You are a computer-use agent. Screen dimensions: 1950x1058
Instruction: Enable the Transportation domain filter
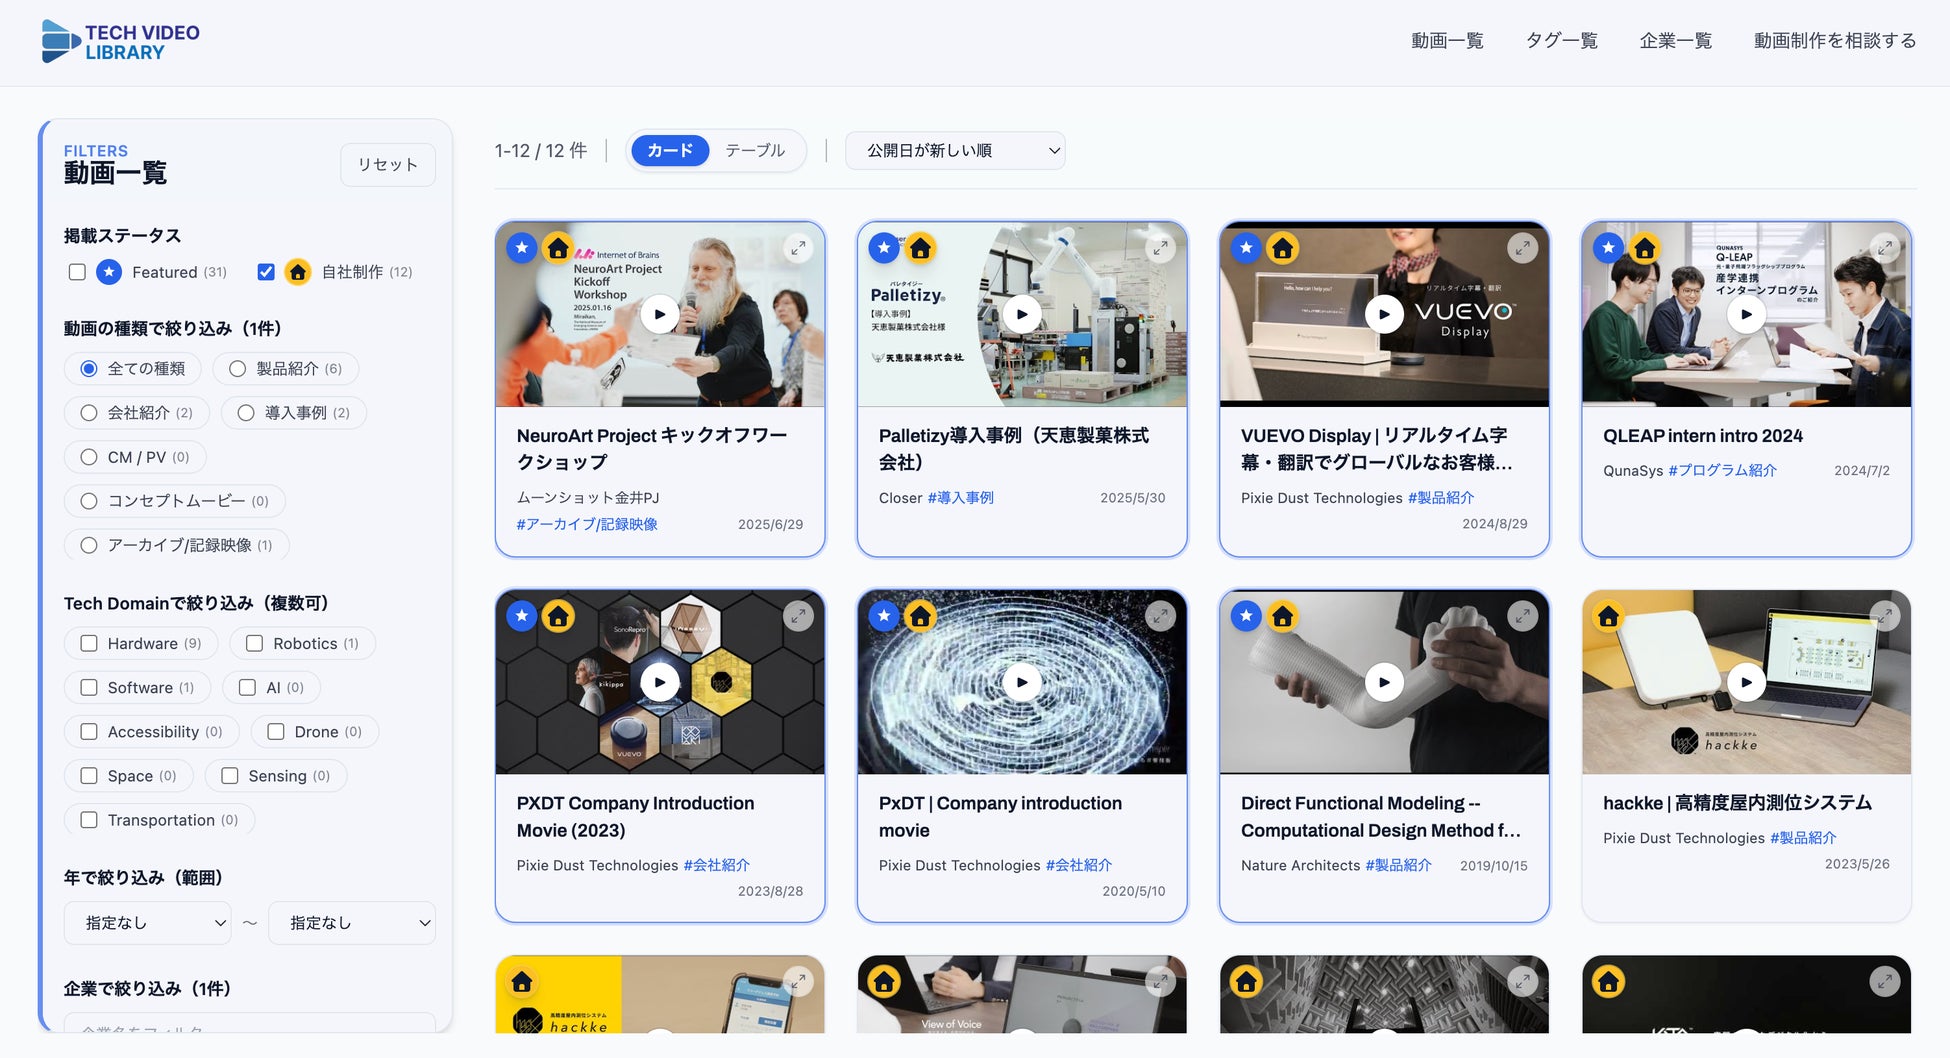coord(89,820)
